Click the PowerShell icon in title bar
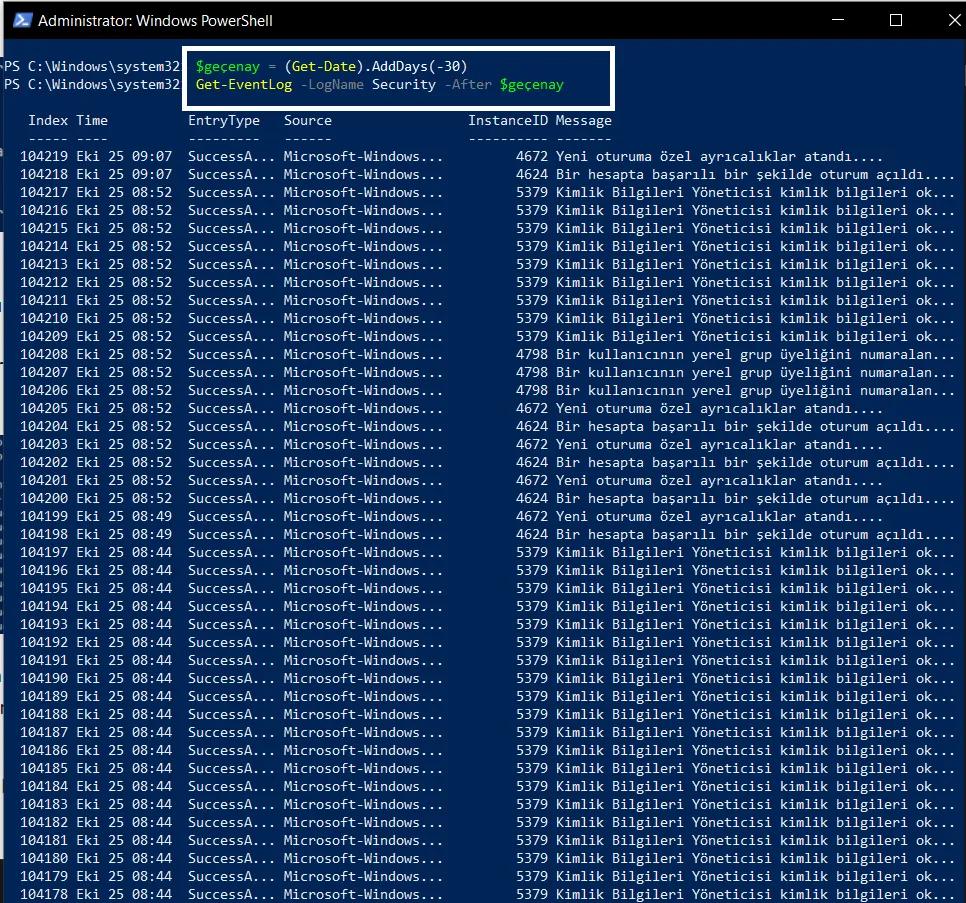This screenshot has width=966, height=903. pos(22,20)
